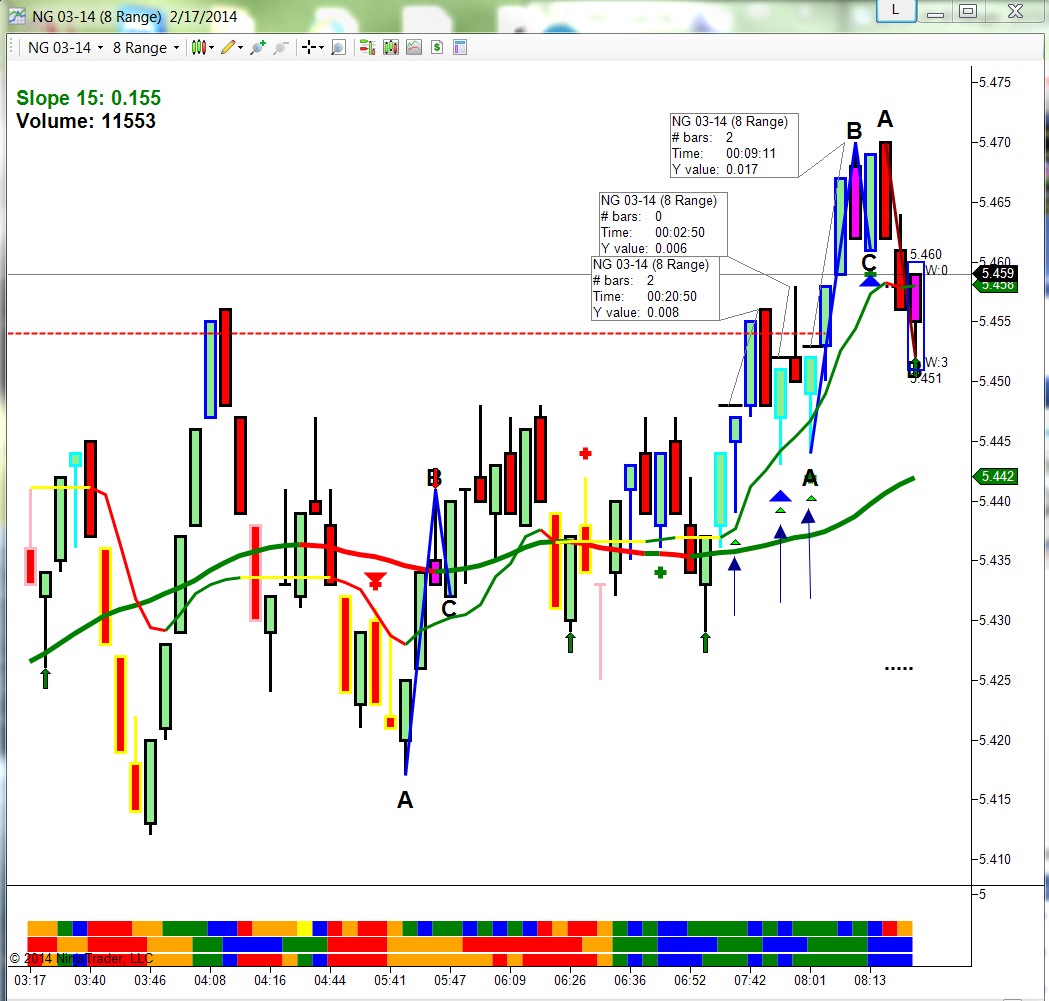Image resolution: width=1049 pixels, height=1001 pixels.
Task: Open the data series candles icon
Action: click(391, 48)
